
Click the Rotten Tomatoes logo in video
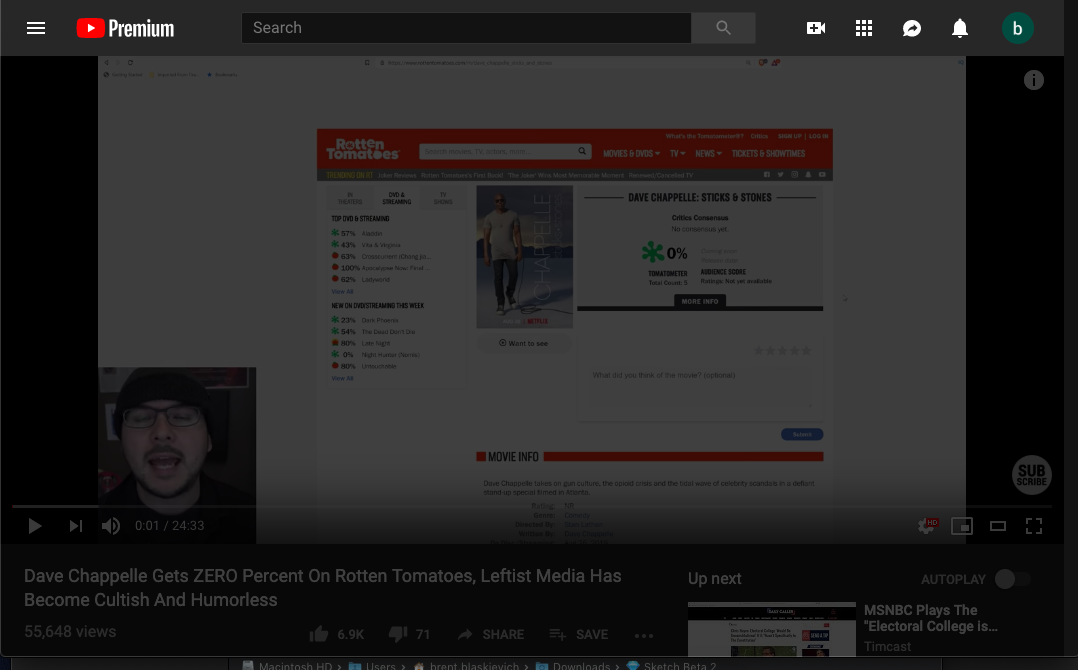tap(362, 148)
